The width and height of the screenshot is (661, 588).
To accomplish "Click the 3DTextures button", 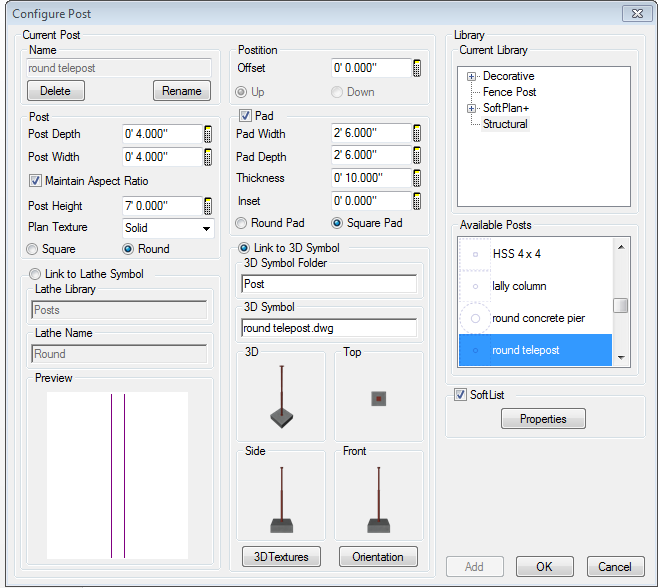I will pyautogui.click(x=280, y=557).
